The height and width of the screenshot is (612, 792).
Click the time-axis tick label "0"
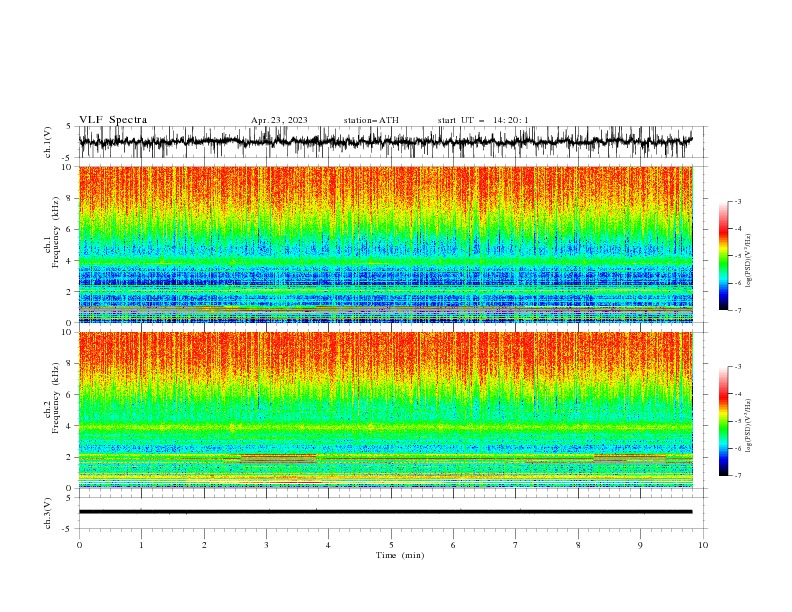pos(79,545)
